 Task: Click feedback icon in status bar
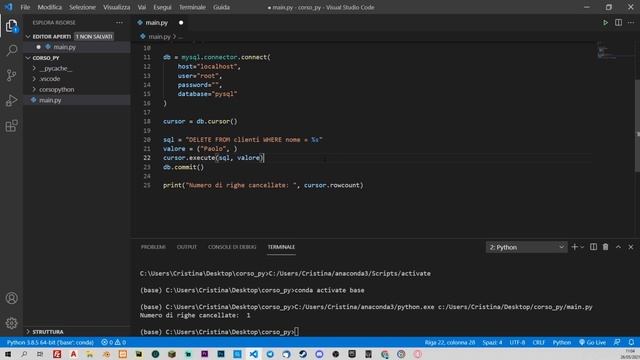[617, 342]
